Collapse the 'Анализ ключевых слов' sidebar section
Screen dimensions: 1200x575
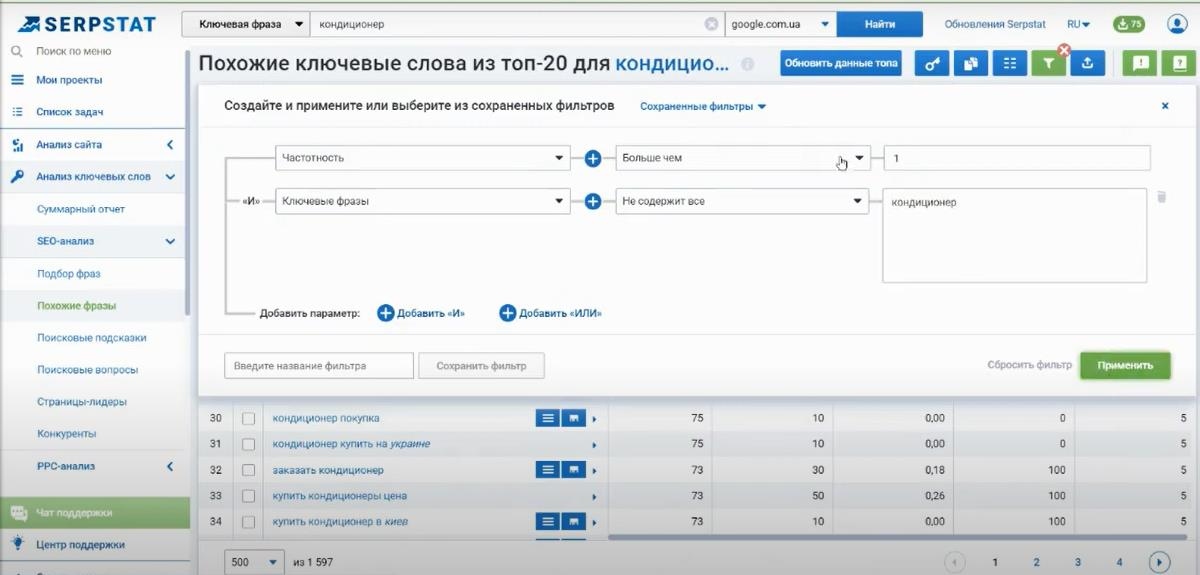[170, 177]
